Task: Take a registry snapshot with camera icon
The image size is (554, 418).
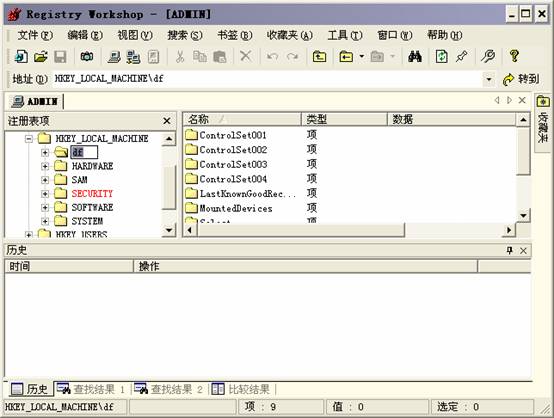Action: (87, 57)
